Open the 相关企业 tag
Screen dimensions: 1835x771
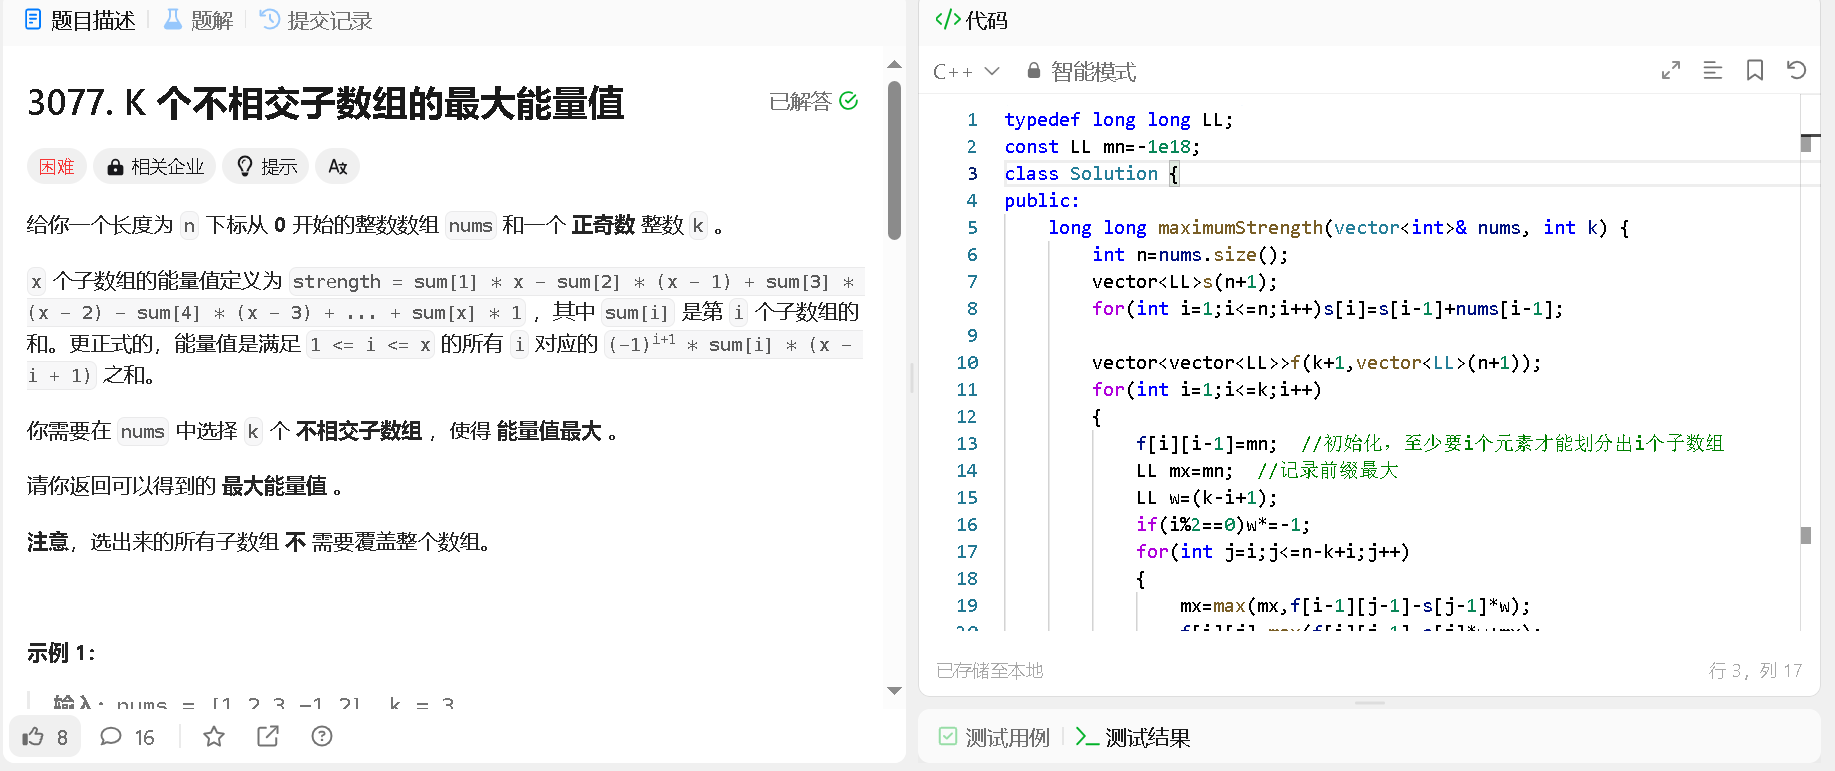(x=155, y=166)
